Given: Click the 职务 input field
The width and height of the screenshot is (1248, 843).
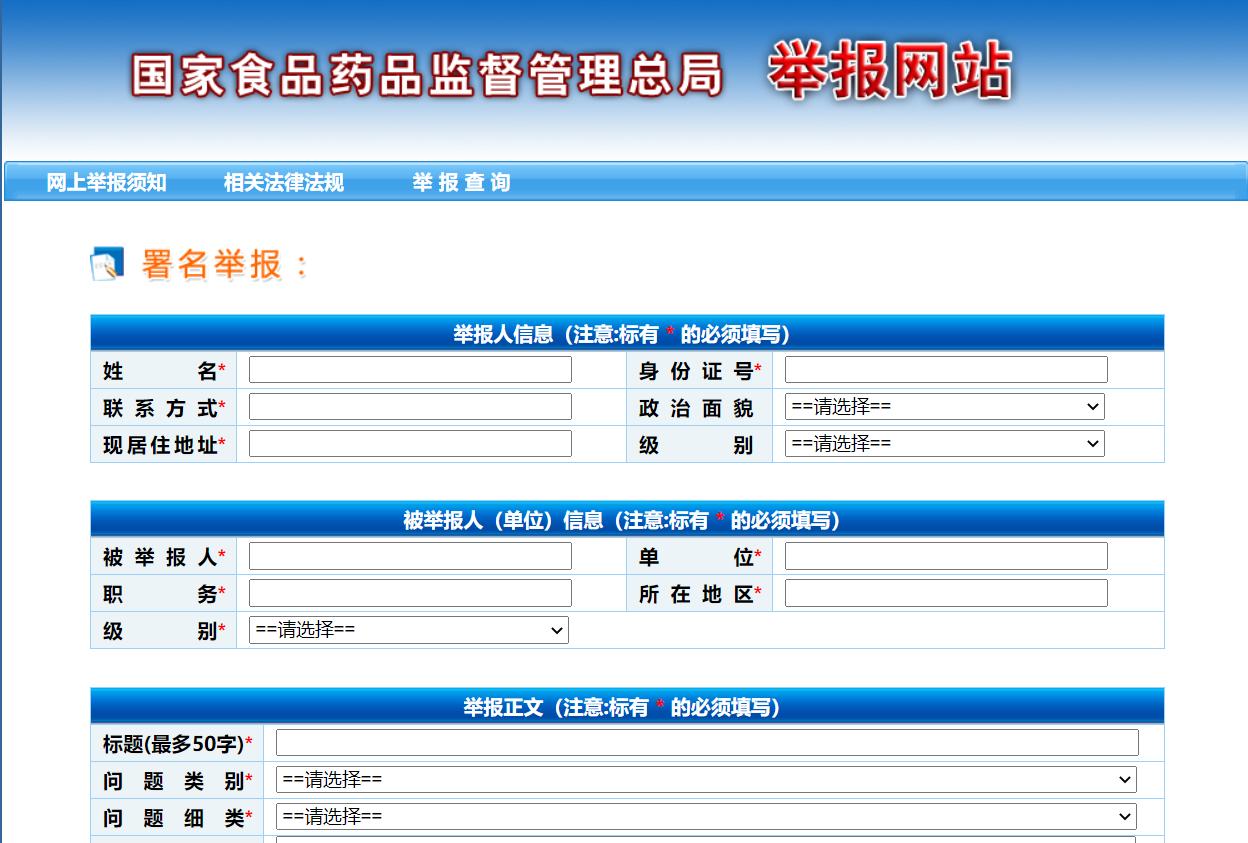Looking at the screenshot, I should click(409, 592).
